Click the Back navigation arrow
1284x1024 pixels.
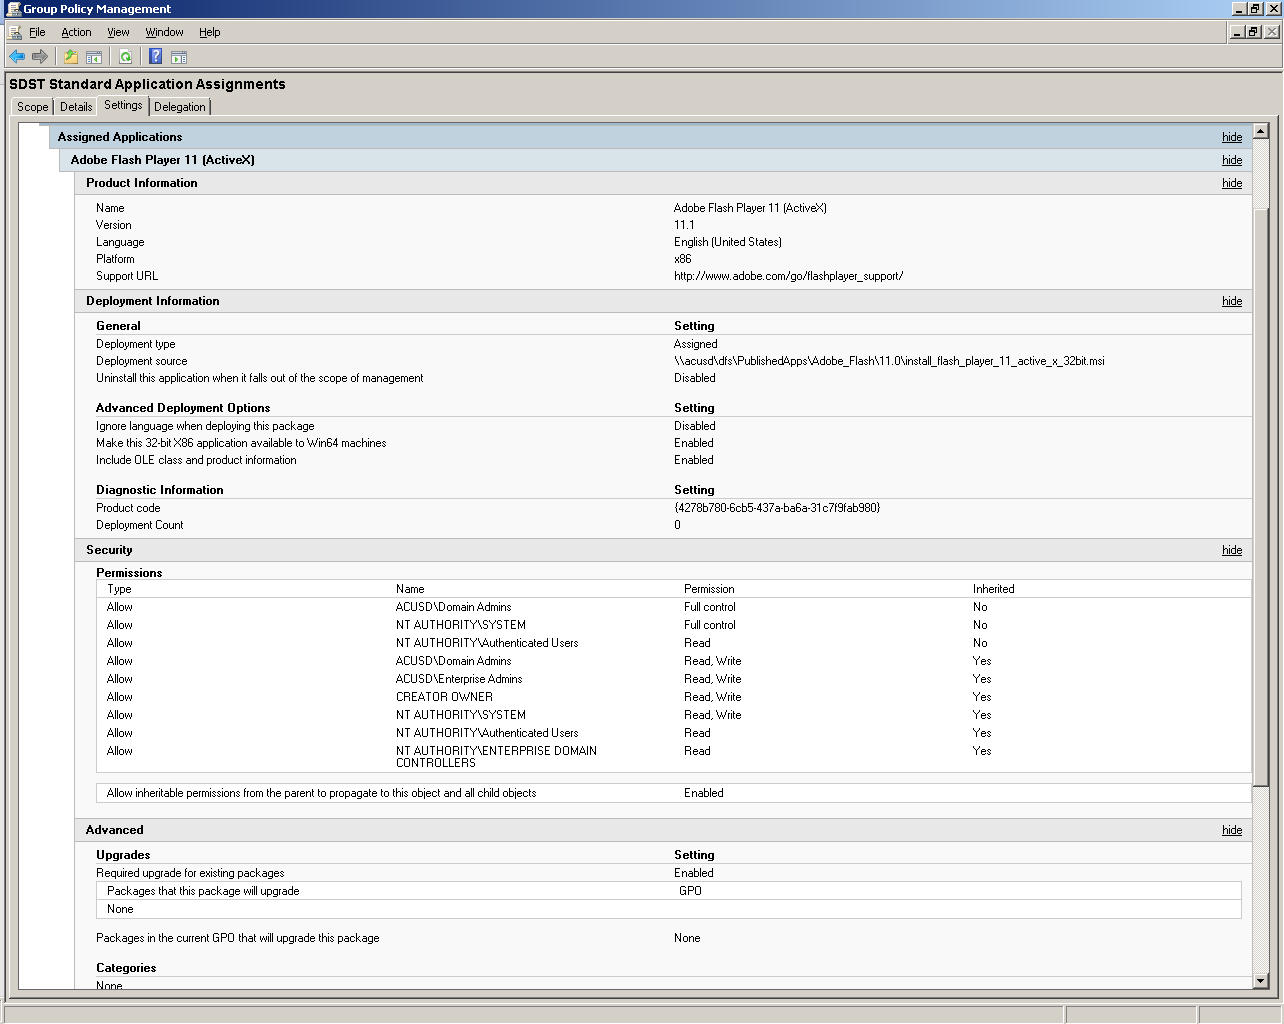click(16, 56)
